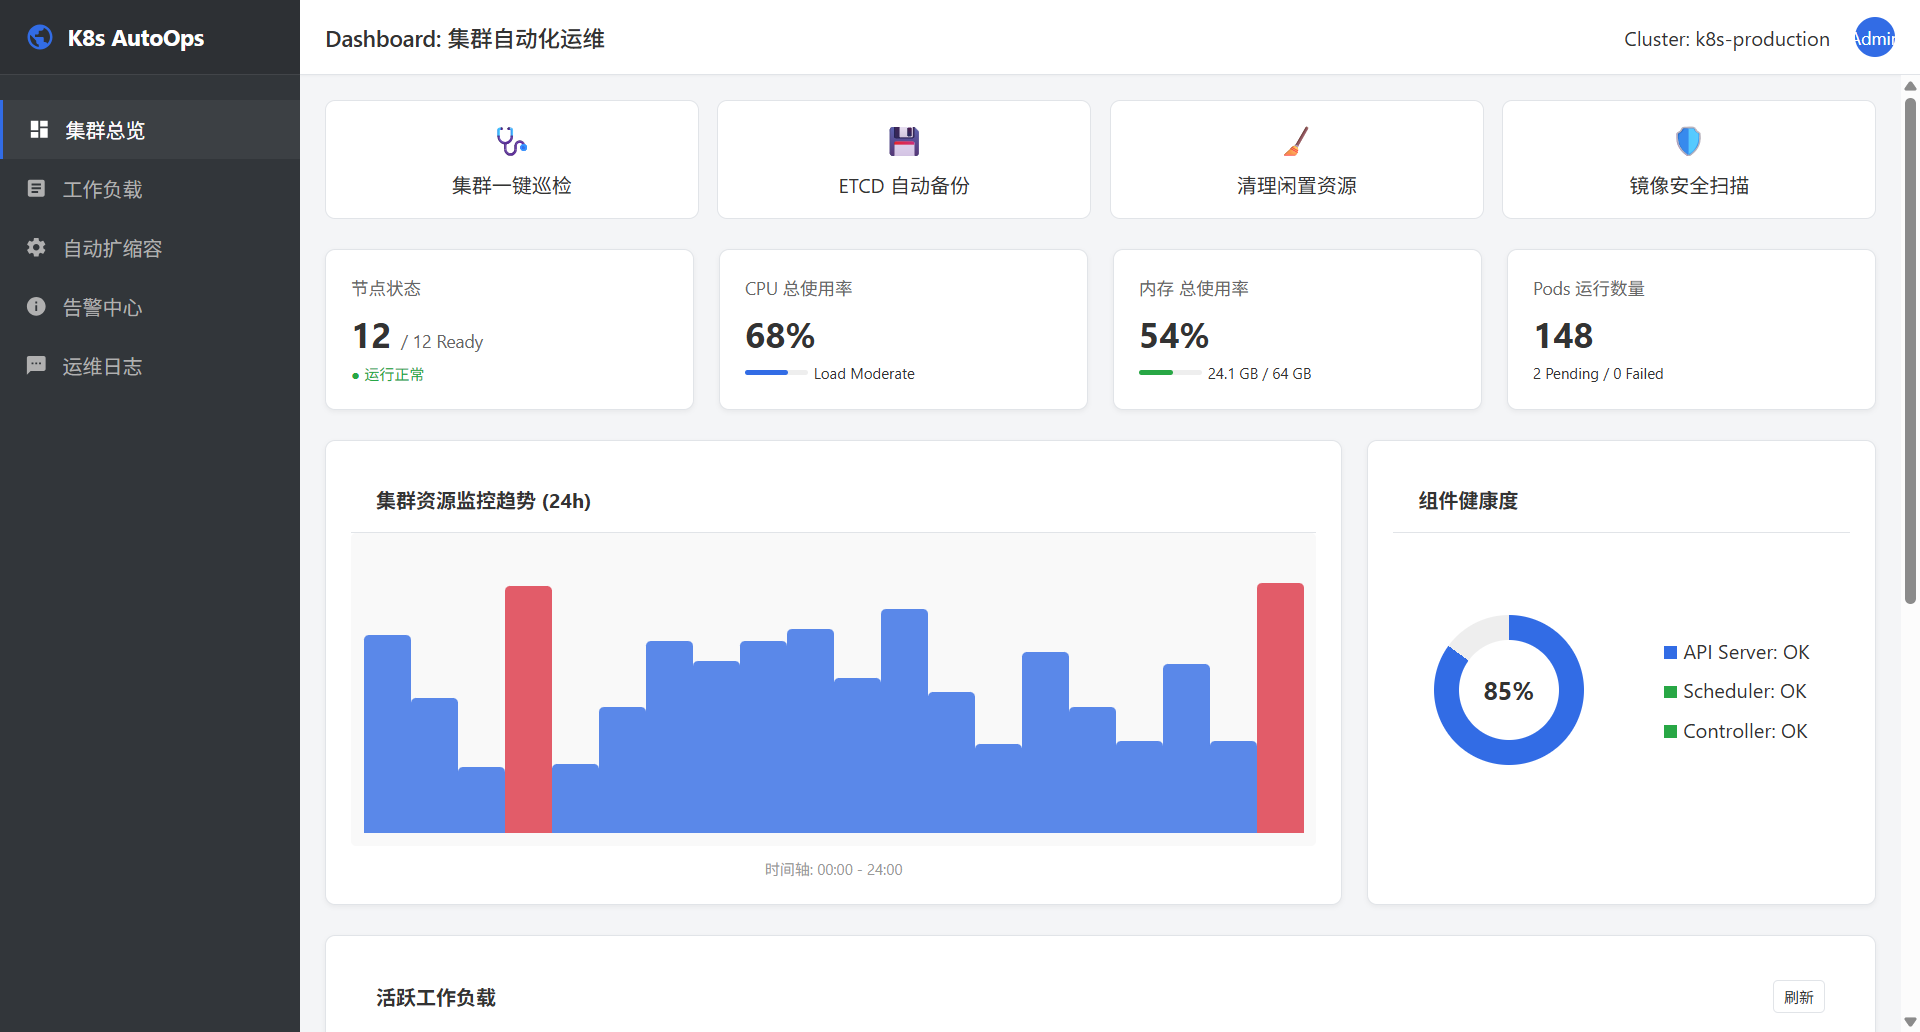Screen dimensions: 1920x1032
Task: Click the chat icon beside 运维日志
Action: (x=37, y=366)
